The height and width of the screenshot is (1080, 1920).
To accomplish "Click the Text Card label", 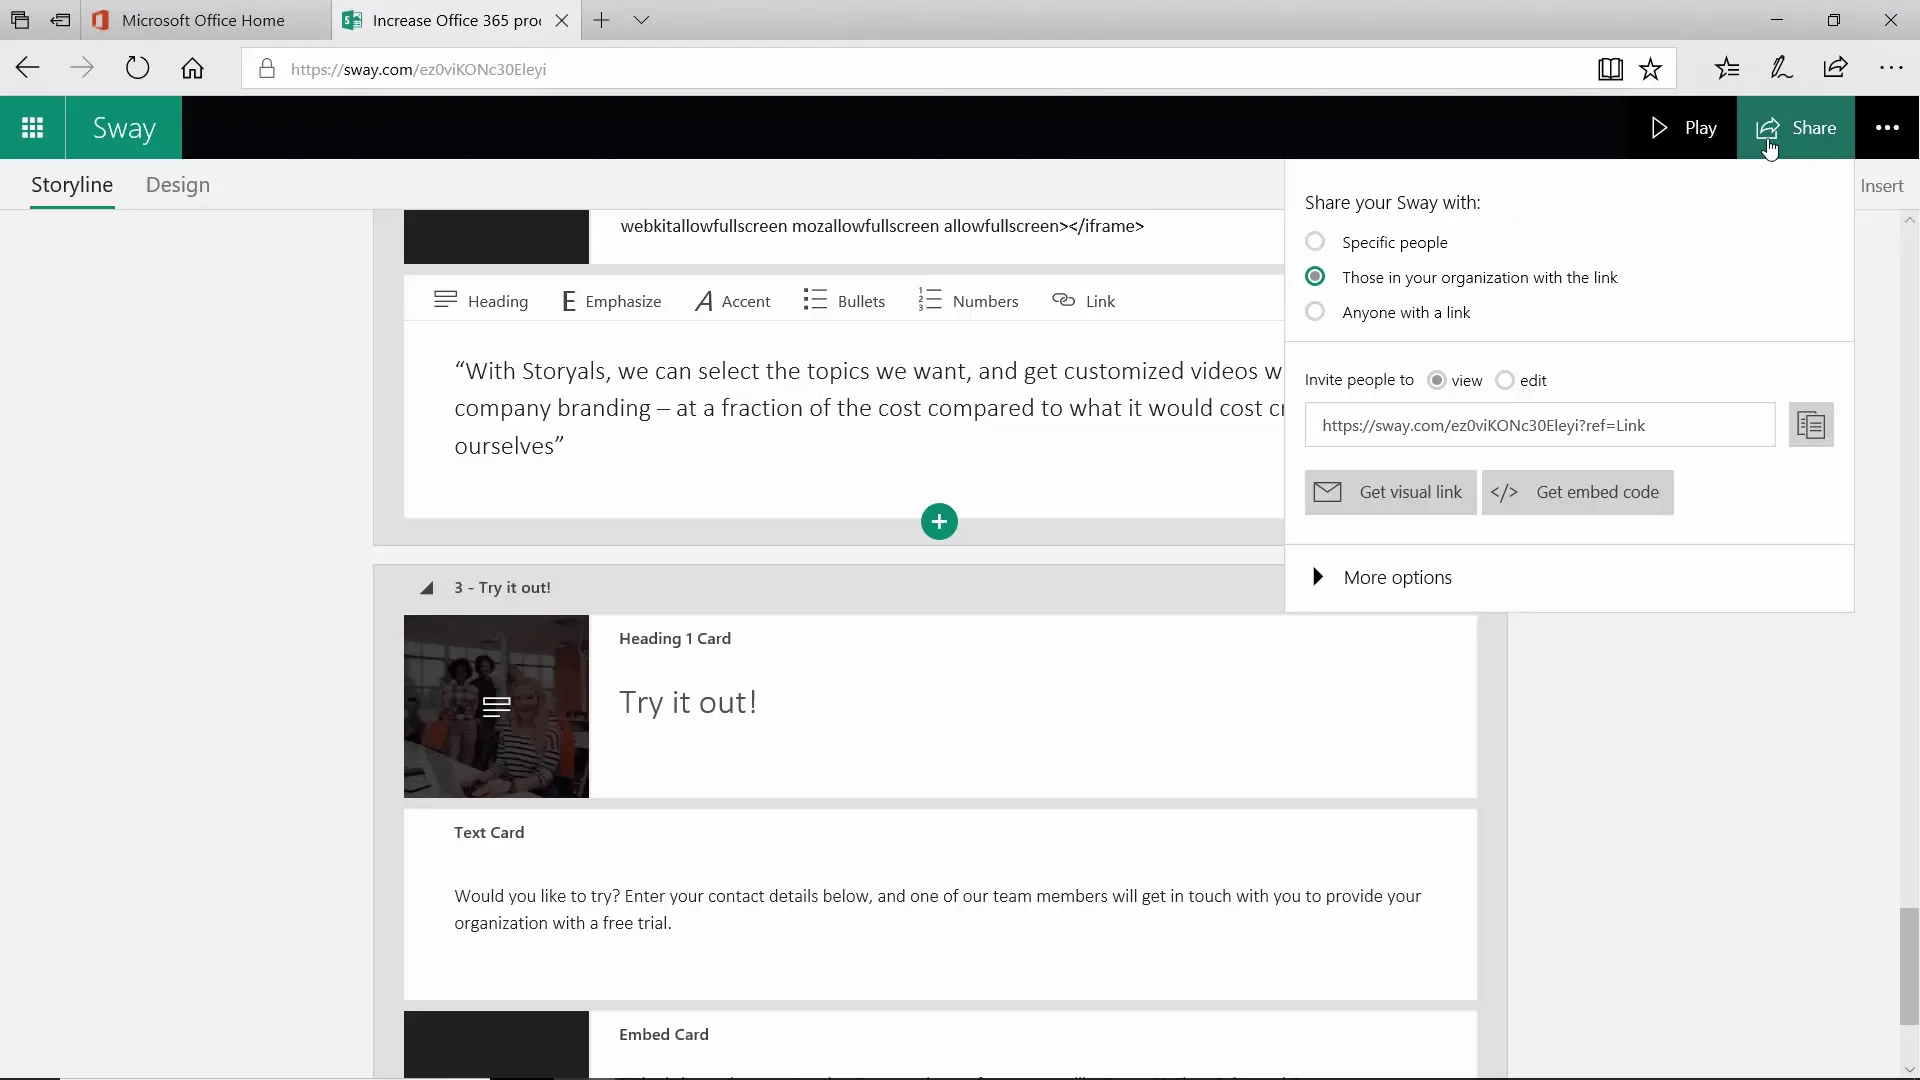I will (x=489, y=832).
